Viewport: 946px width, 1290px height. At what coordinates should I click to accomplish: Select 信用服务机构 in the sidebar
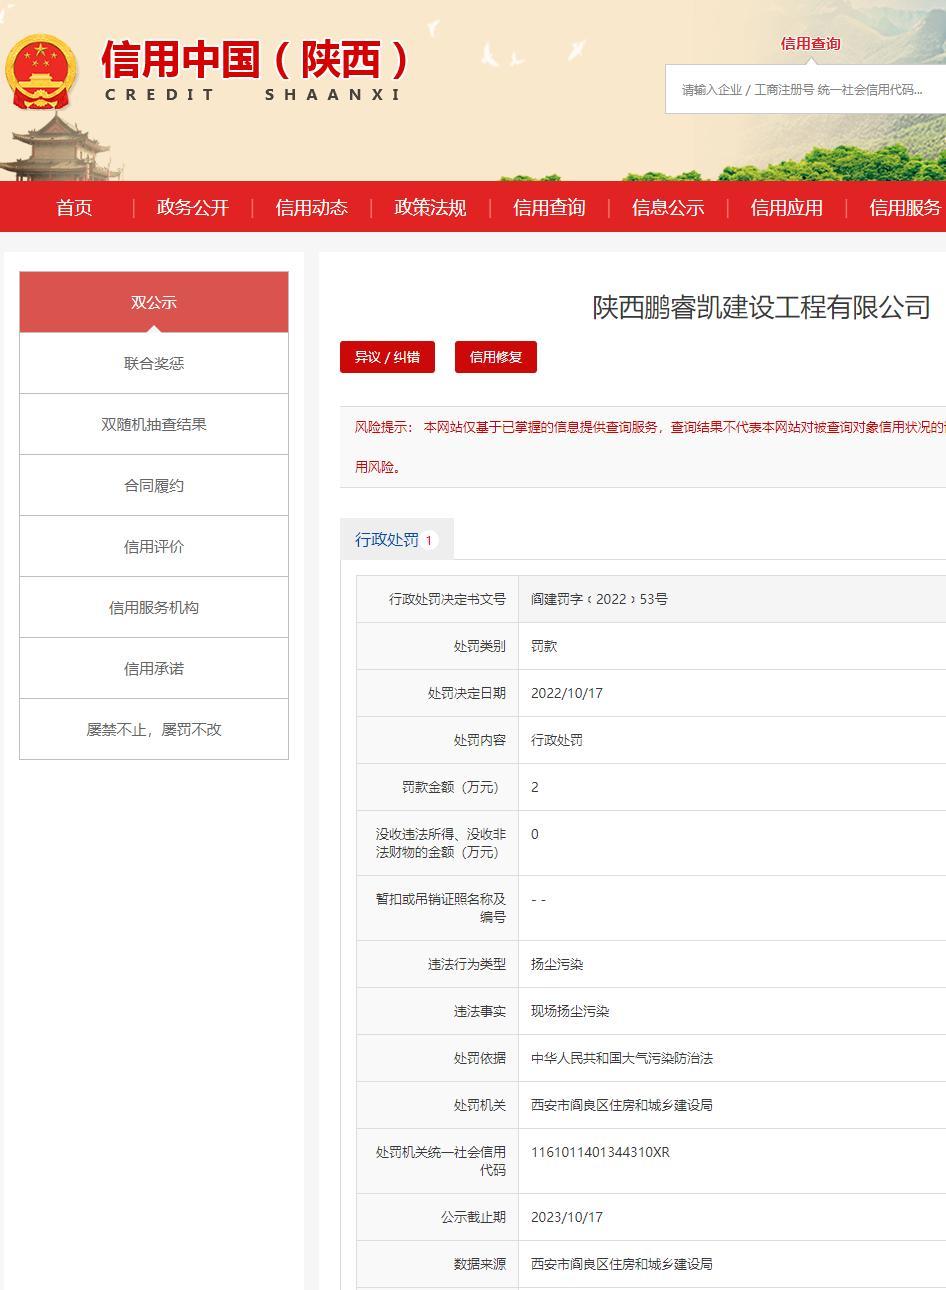(154, 607)
